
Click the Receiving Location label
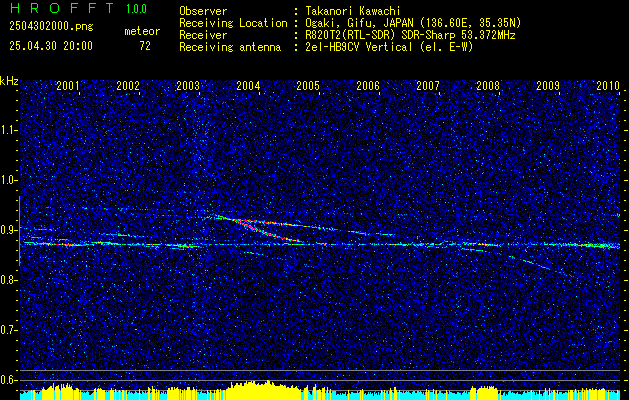click(x=233, y=23)
